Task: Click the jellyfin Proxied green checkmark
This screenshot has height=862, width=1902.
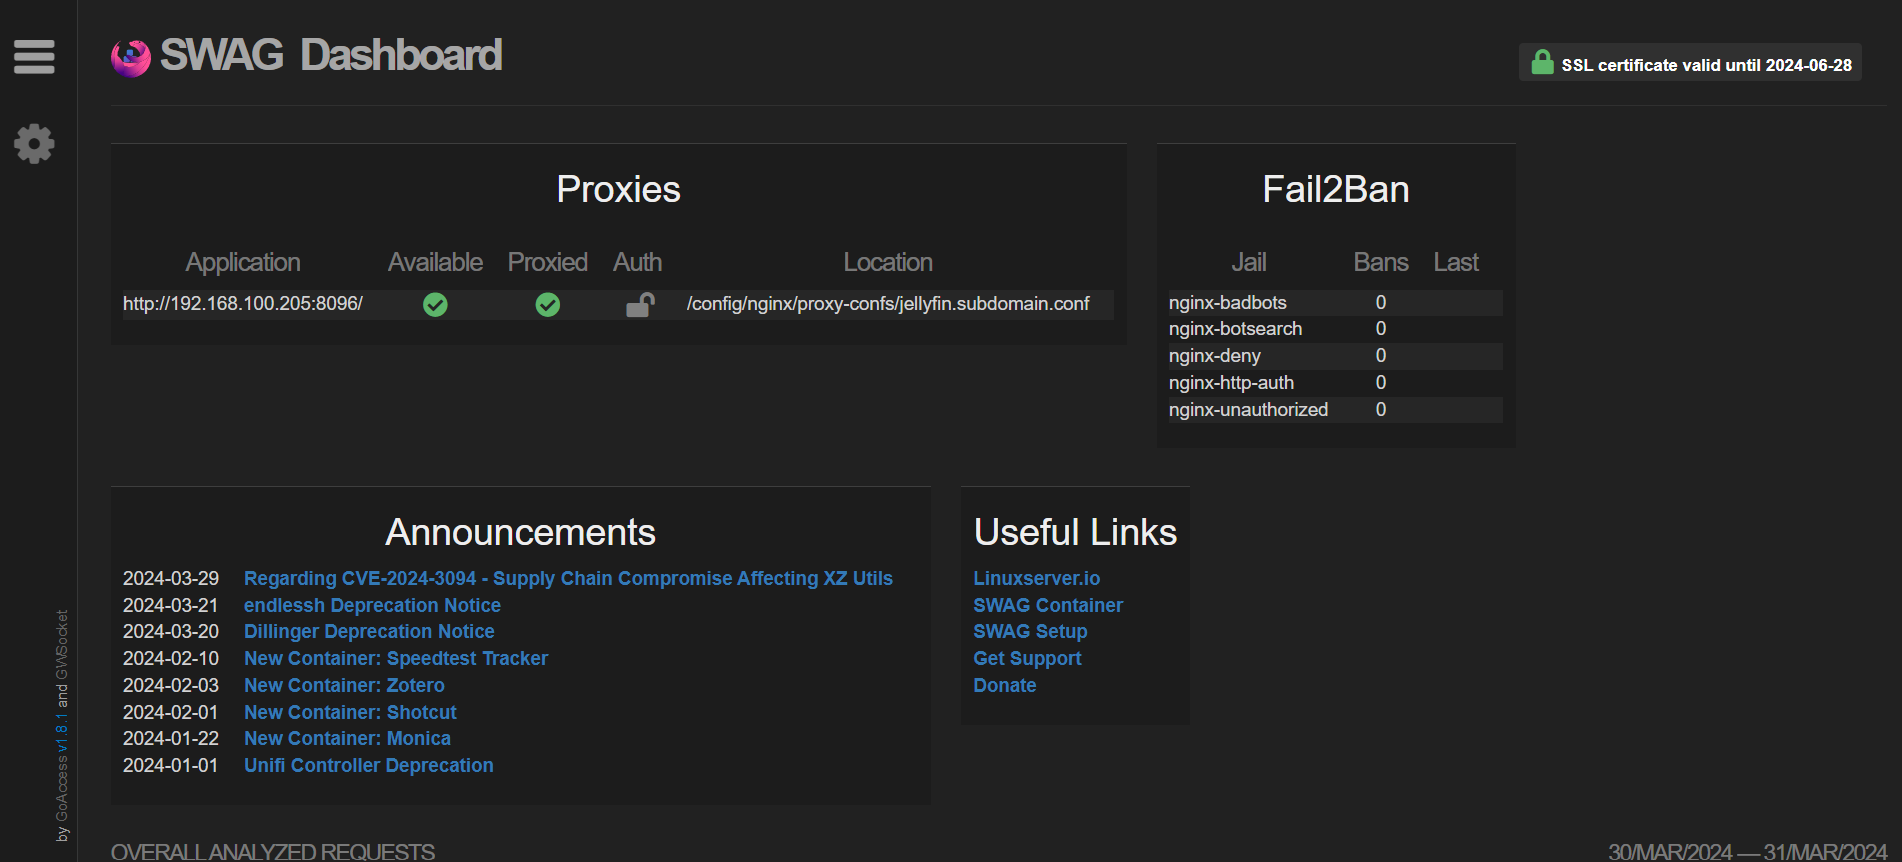Action: (x=548, y=304)
